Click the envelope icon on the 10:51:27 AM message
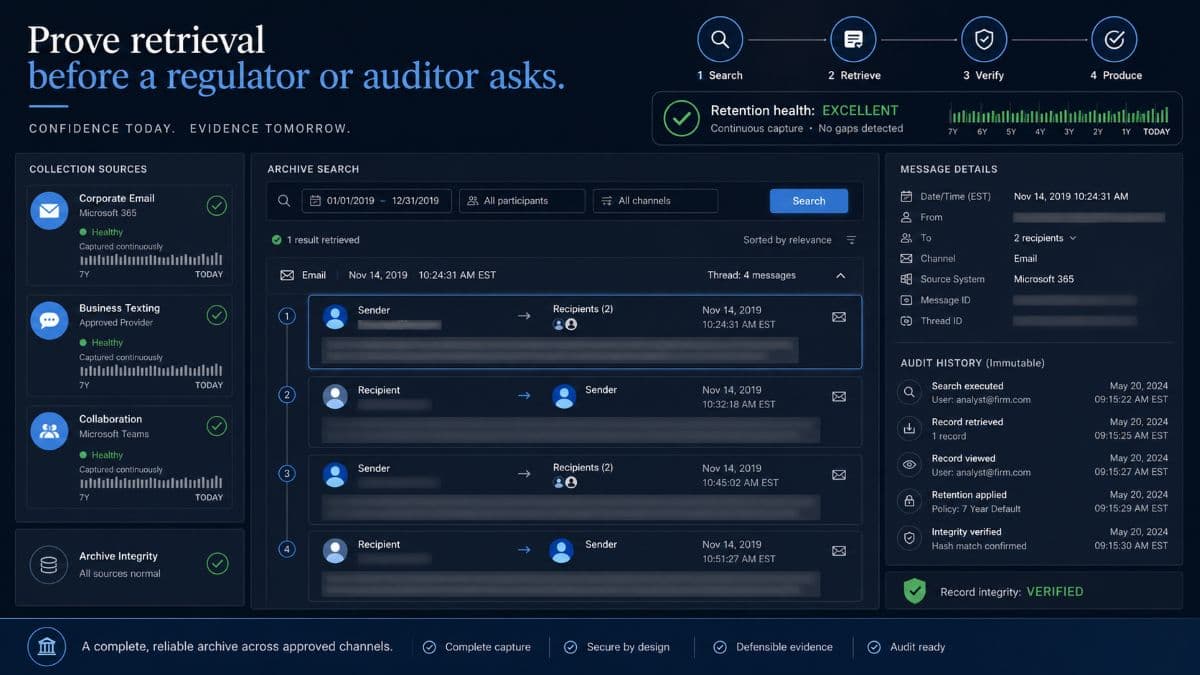This screenshot has height=675, width=1200. (x=839, y=551)
